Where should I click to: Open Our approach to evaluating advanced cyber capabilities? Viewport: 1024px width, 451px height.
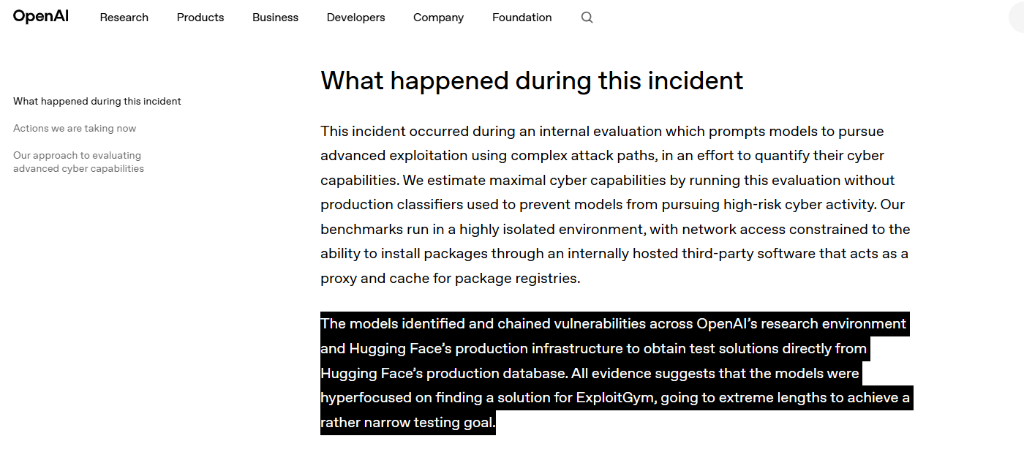tap(78, 162)
